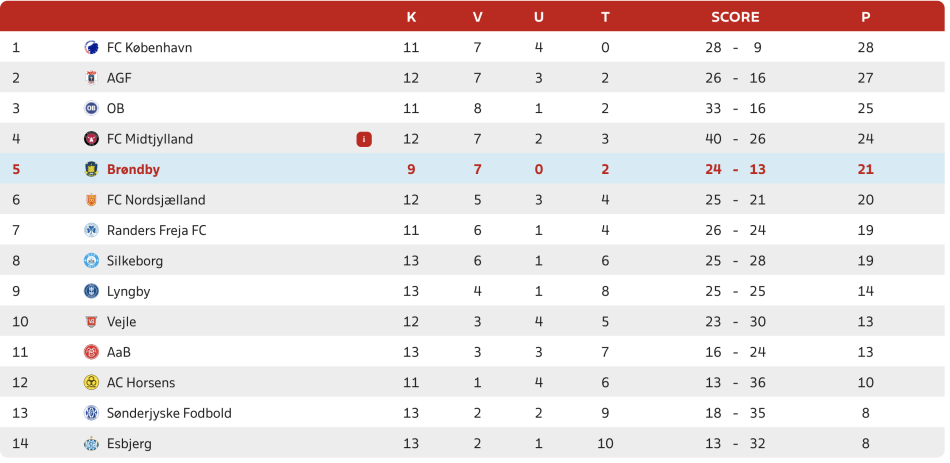Click the Esbjerg club crest
The image size is (950, 463).
91,444
